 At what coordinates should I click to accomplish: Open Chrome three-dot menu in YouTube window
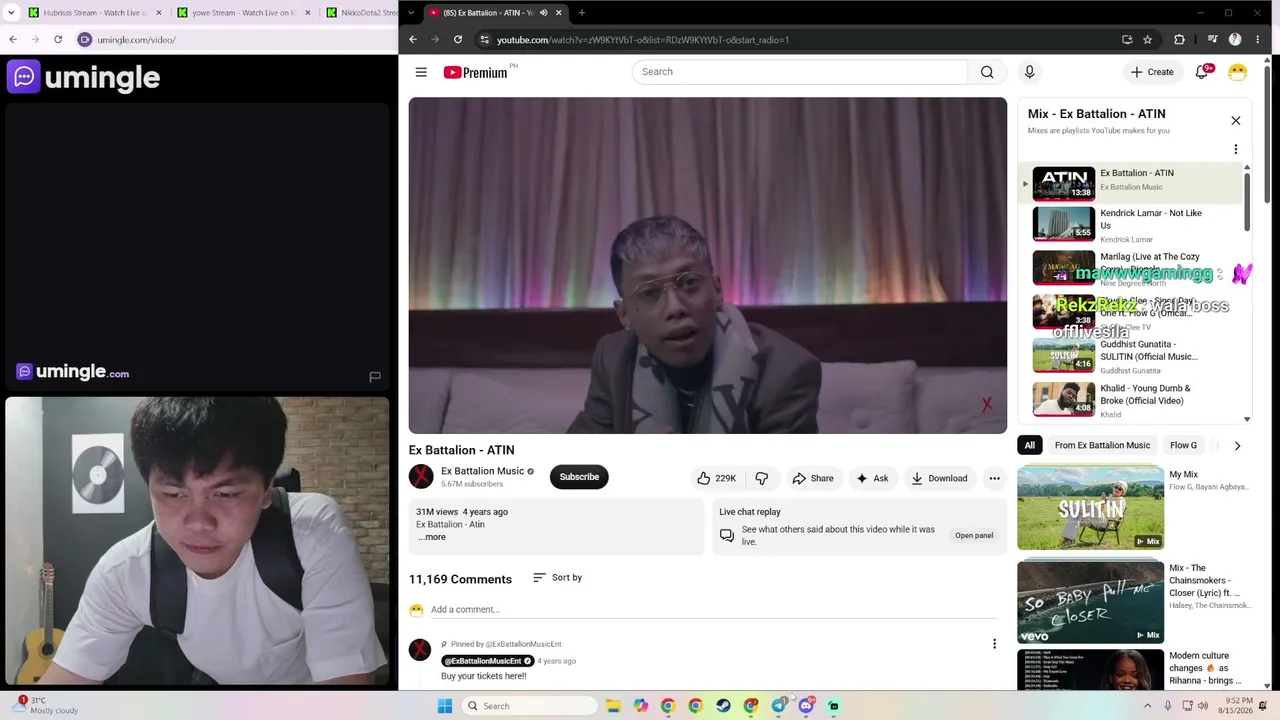pos(1257,40)
